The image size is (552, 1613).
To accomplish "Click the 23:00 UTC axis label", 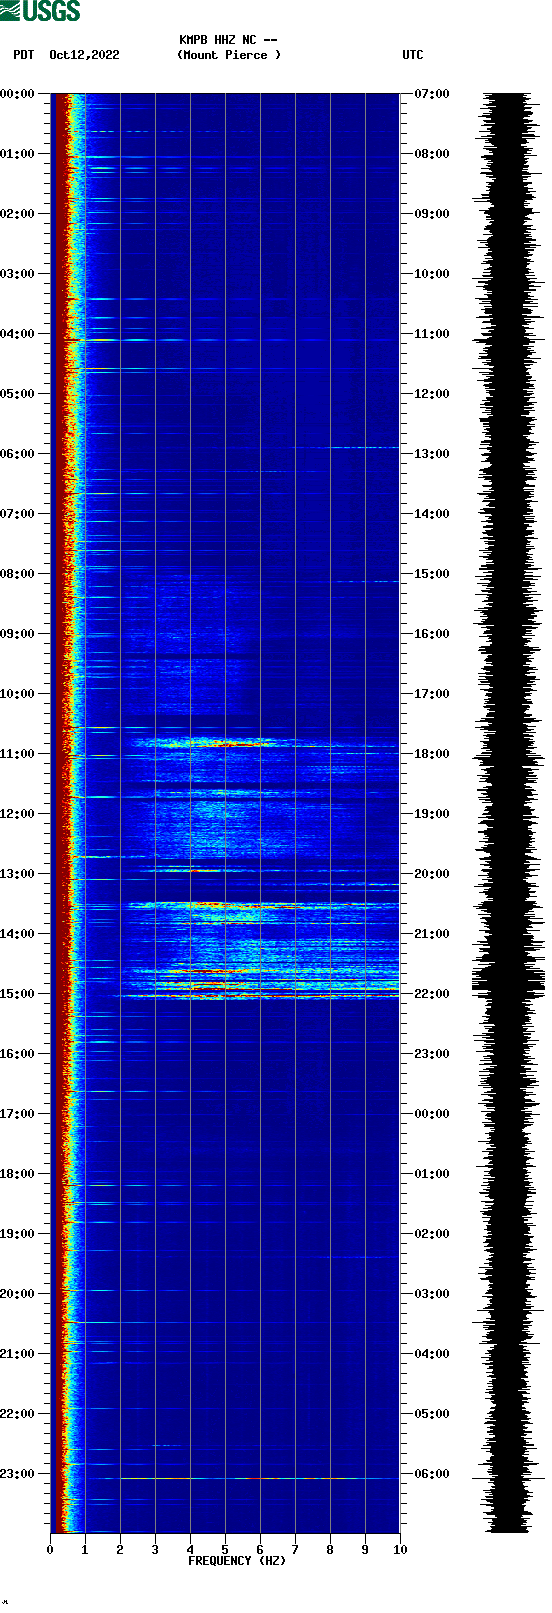I will click(x=432, y=1054).
